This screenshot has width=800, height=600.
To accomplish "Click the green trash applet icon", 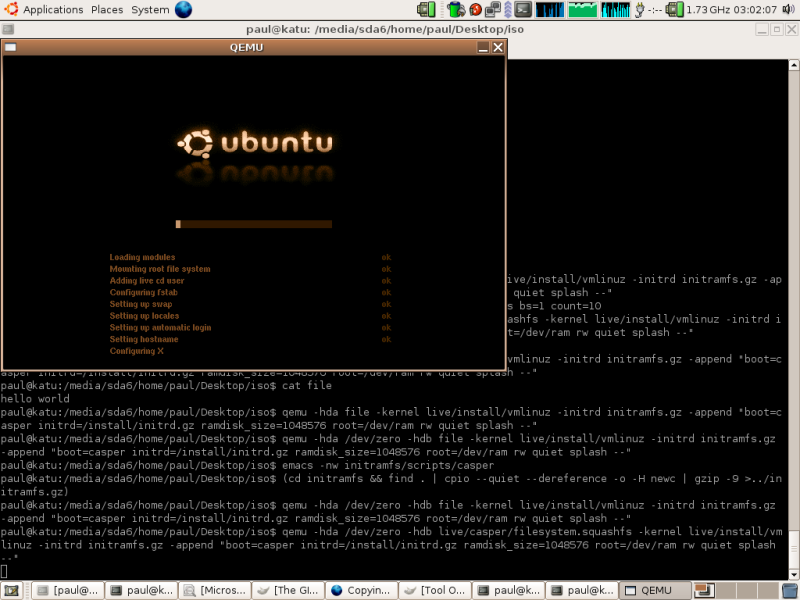I will point(456,9).
